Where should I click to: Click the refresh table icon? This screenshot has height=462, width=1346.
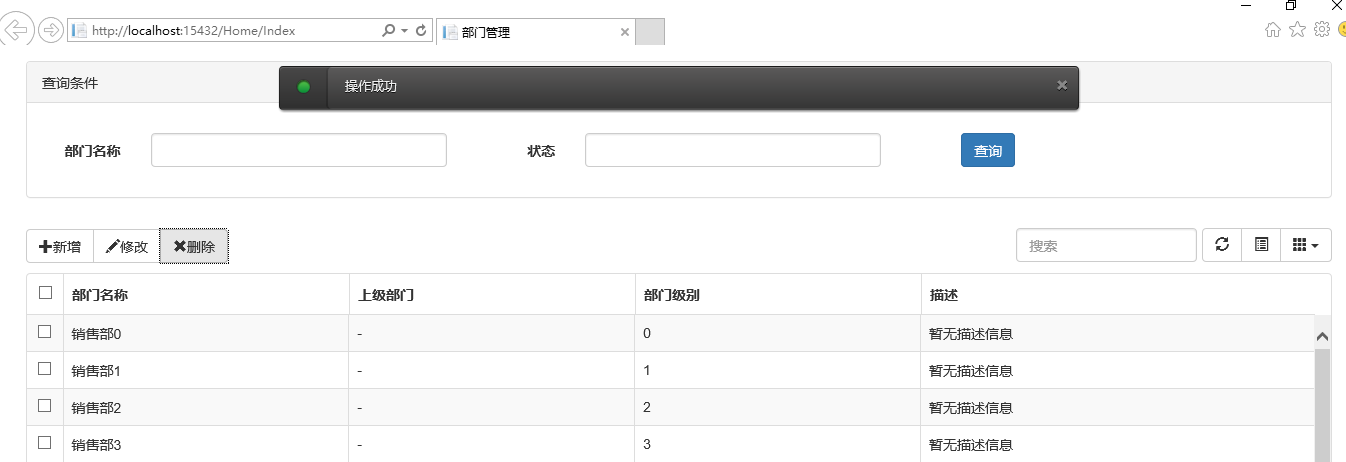point(1221,245)
